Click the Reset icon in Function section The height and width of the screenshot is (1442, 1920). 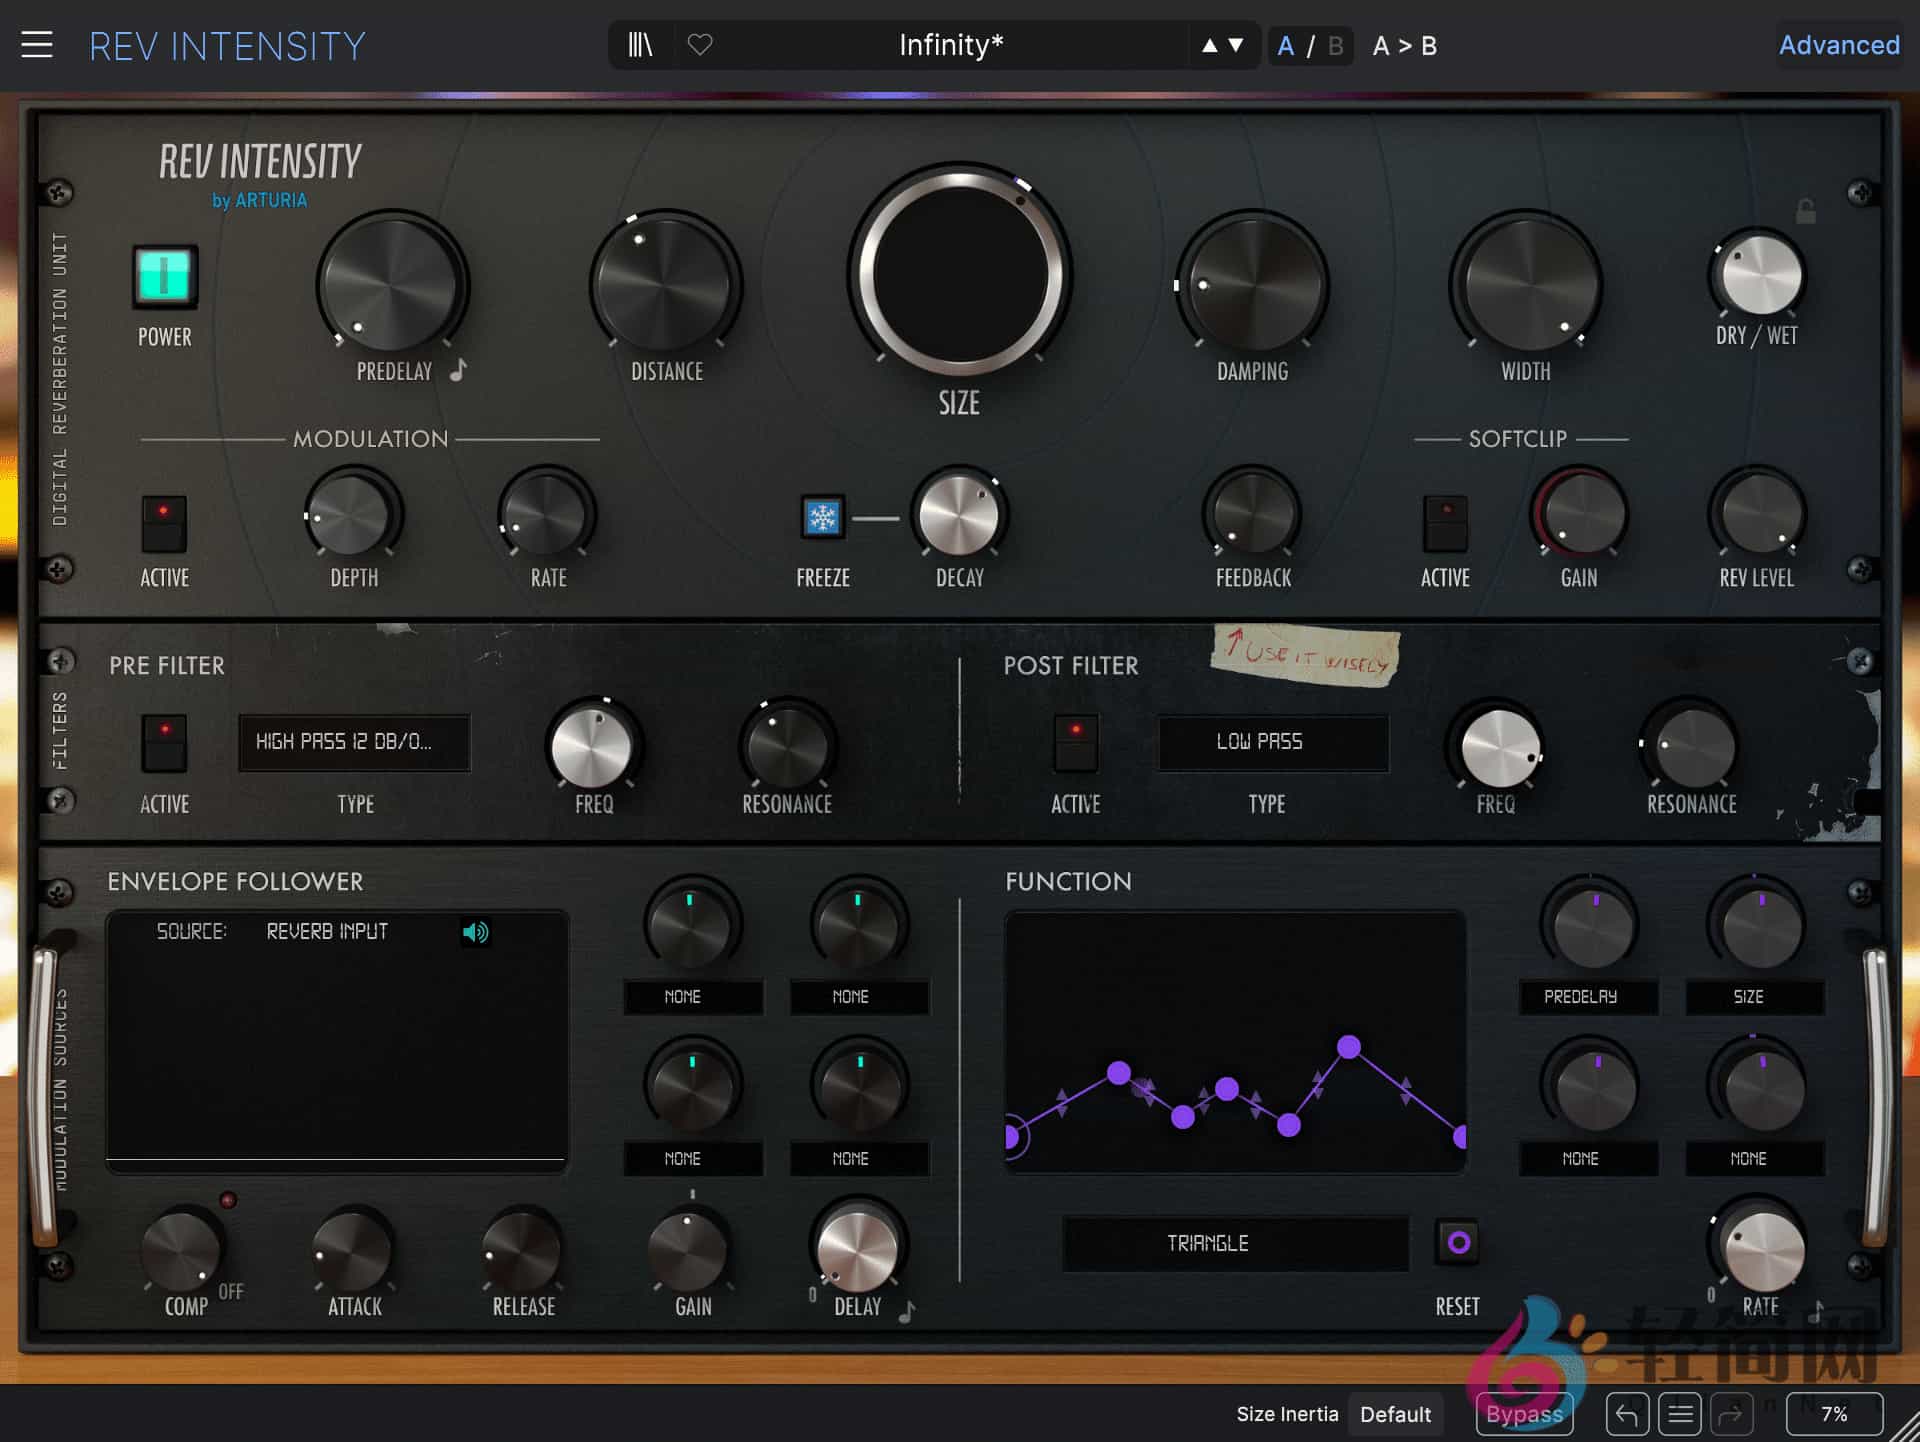[1455, 1242]
